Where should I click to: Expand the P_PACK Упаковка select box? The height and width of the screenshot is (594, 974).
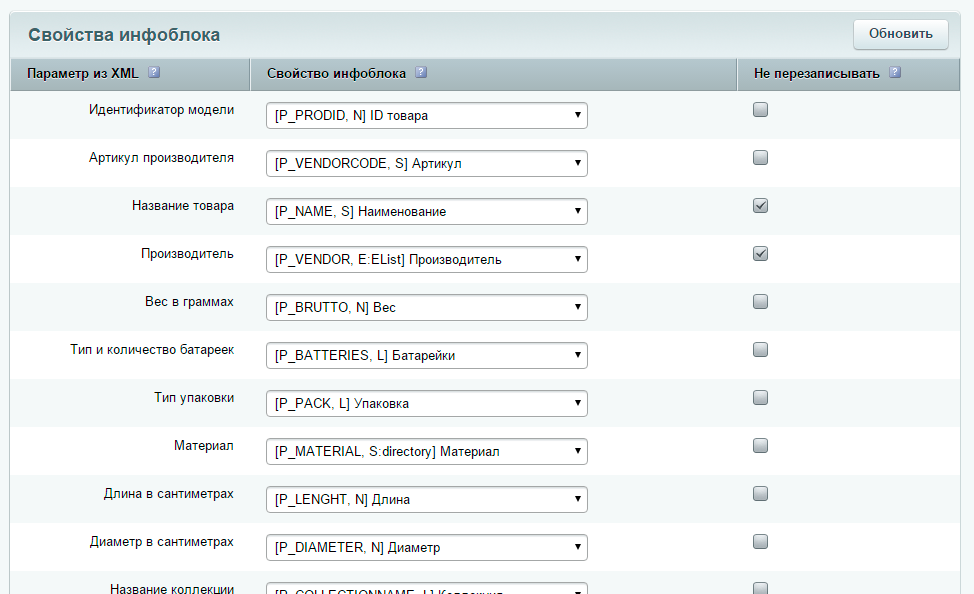(426, 404)
